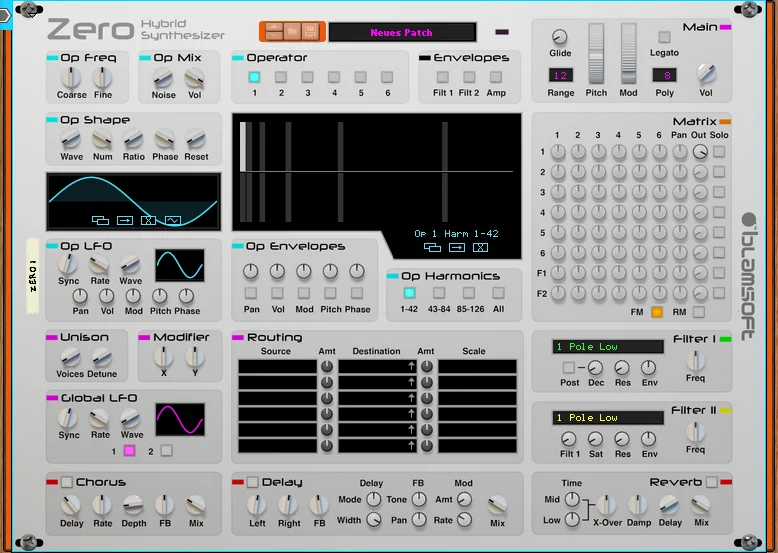The height and width of the screenshot is (553, 778).
Task: Toggle the Reverb enable checkbox
Action: click(x=712, y=482)
